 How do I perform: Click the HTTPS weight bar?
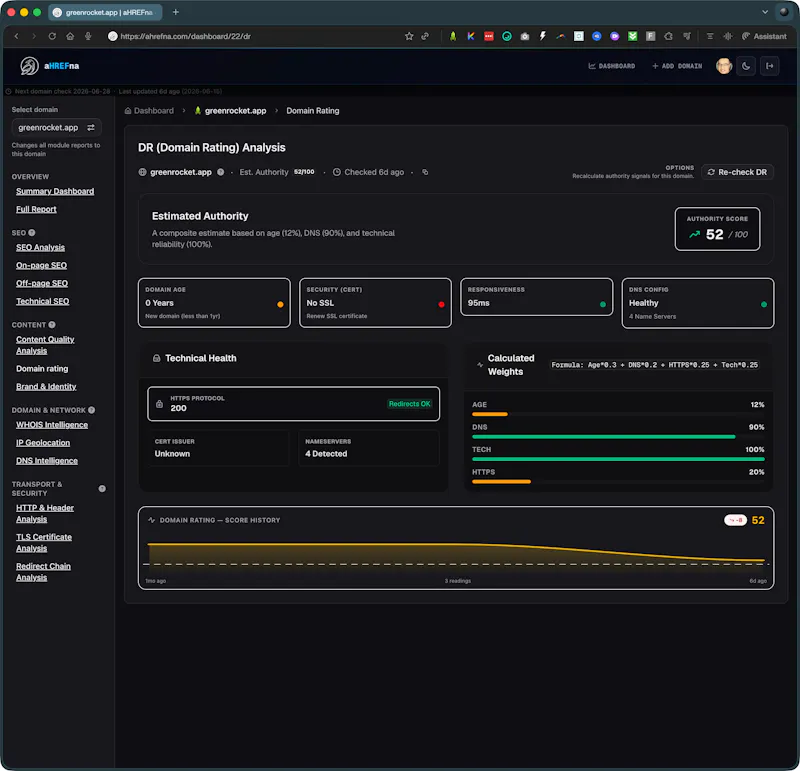point(618,481)
